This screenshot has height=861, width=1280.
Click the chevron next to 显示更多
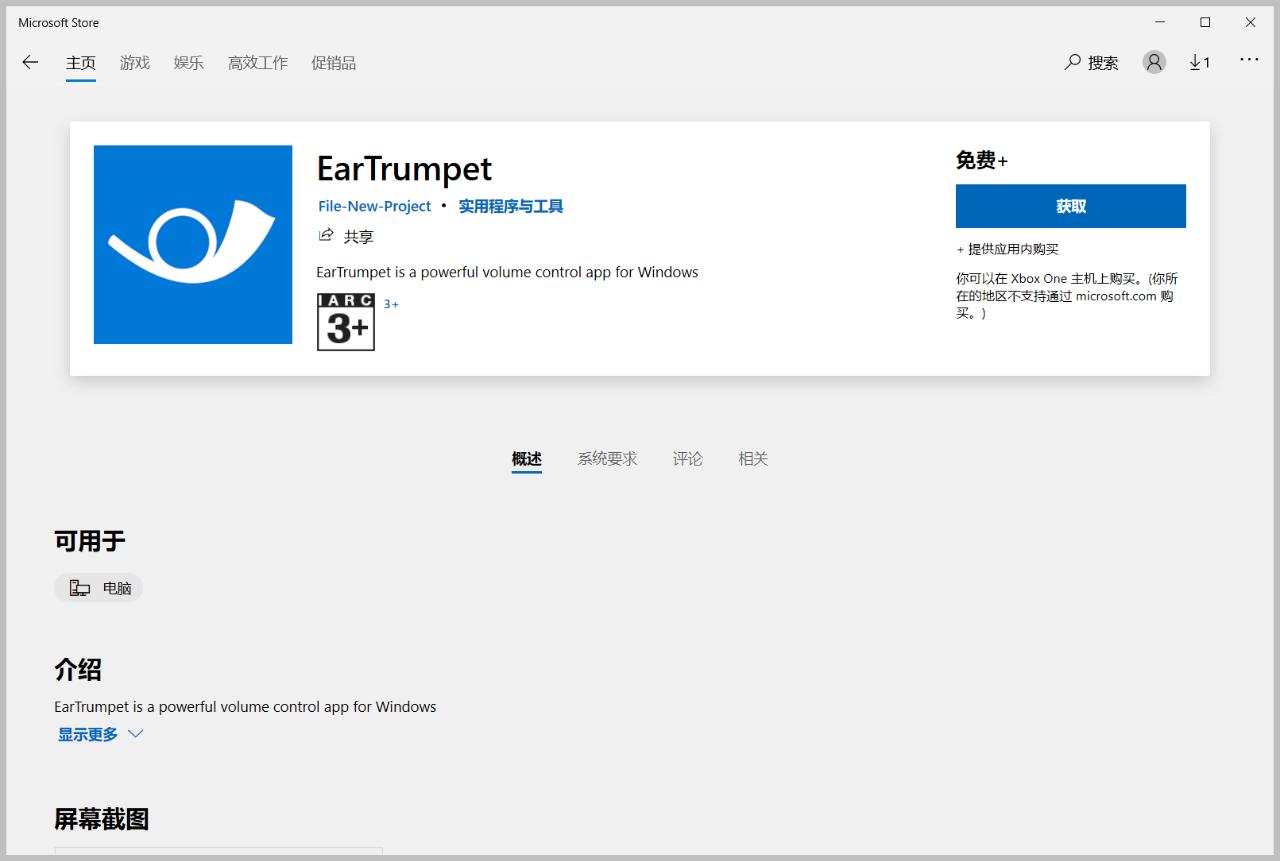tap(136, 734)
